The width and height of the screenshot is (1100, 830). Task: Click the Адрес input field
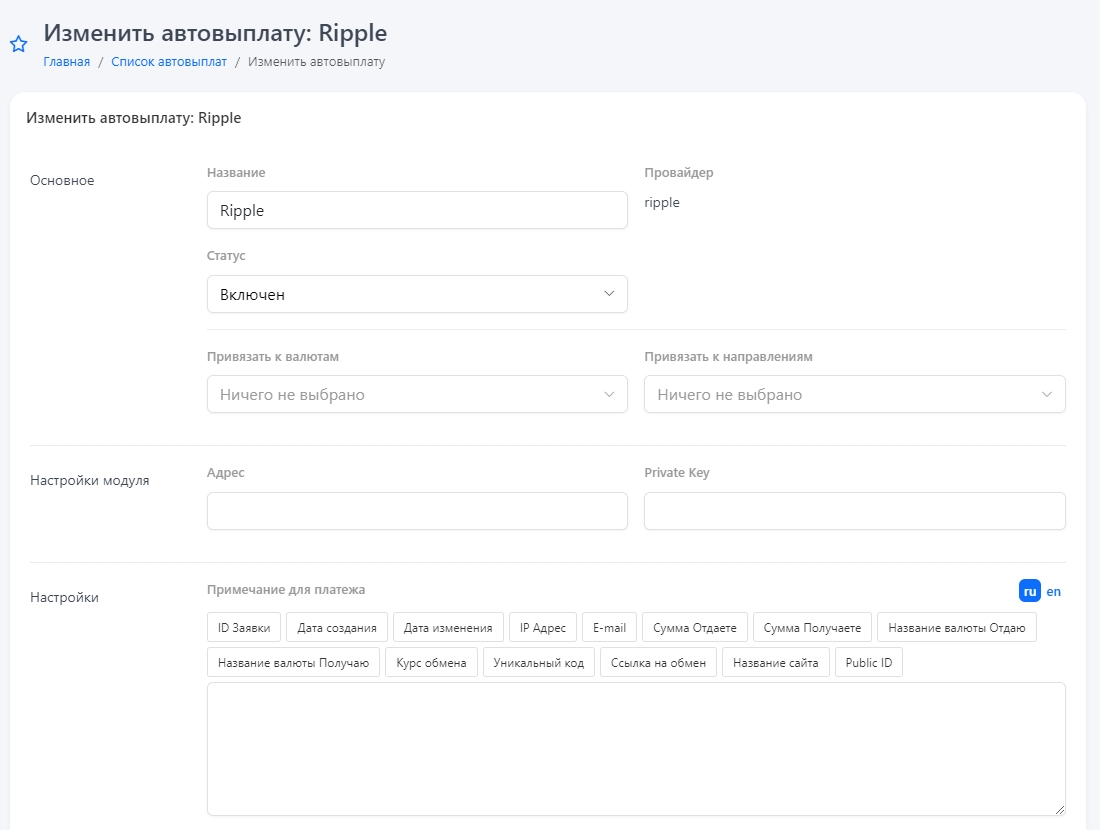(x=417, y=511)
